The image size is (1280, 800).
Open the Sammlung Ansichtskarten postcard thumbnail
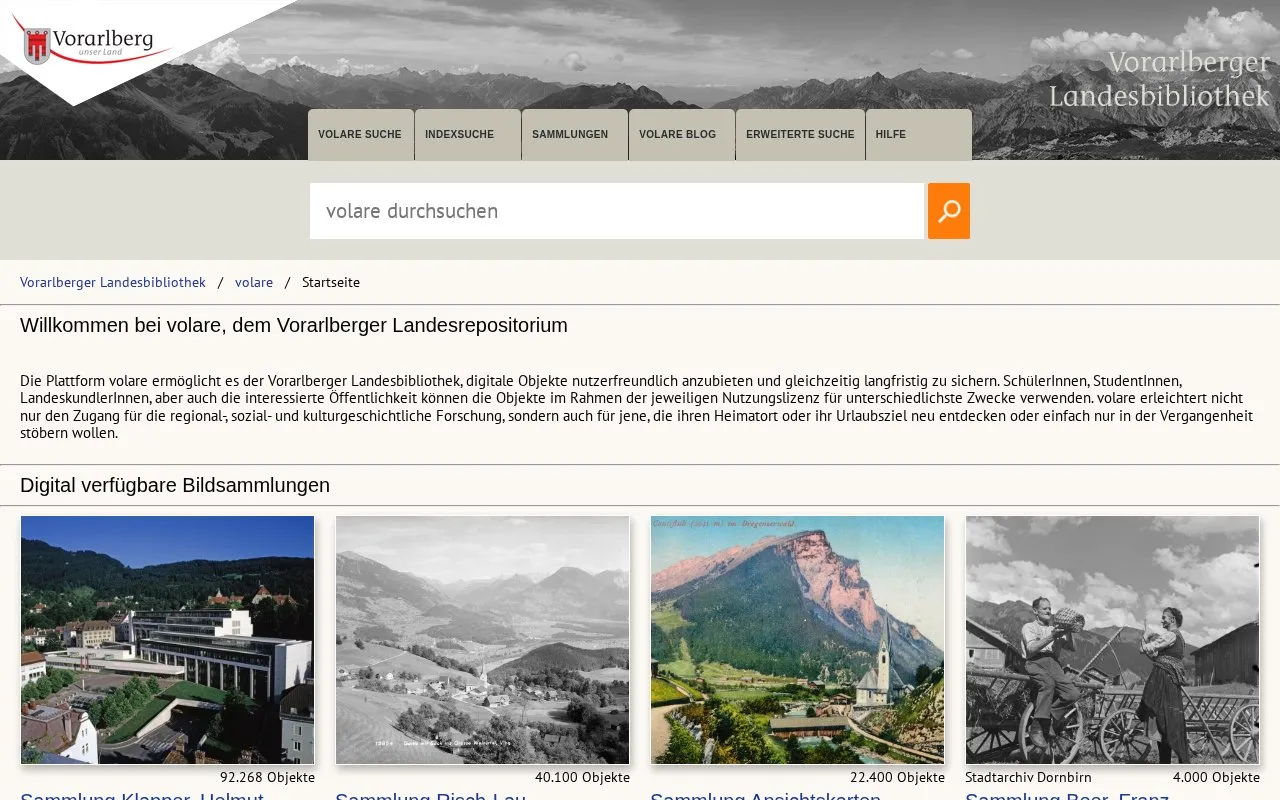tap(797, 640)
